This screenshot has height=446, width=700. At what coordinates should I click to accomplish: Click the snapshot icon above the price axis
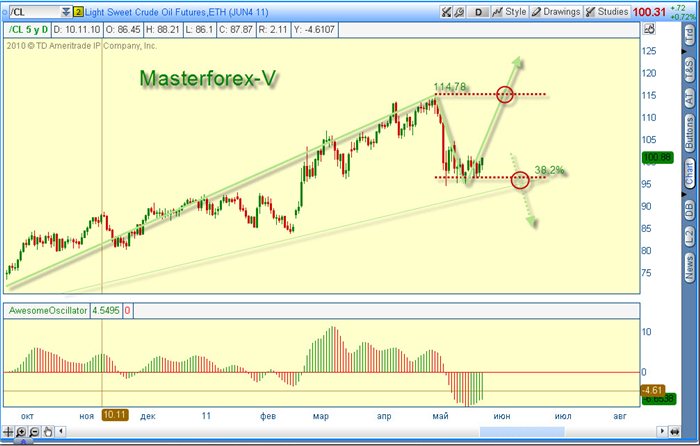(x=649, y=29)
